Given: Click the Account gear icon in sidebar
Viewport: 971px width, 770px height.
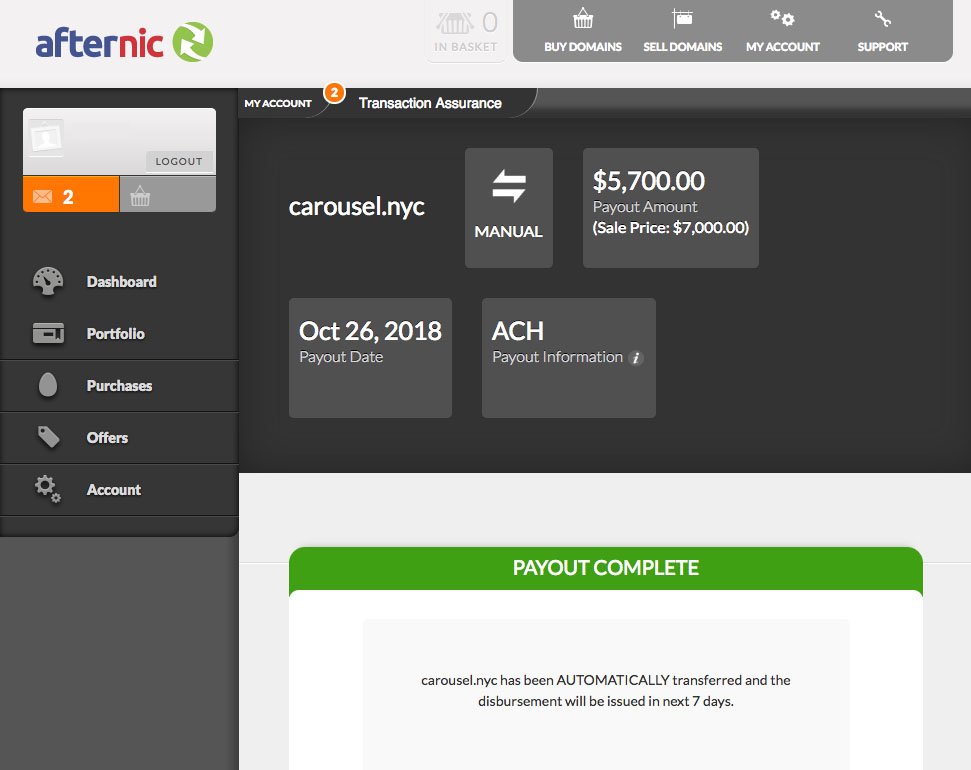Looking at the screenshot, I should [x=48, y=489].
